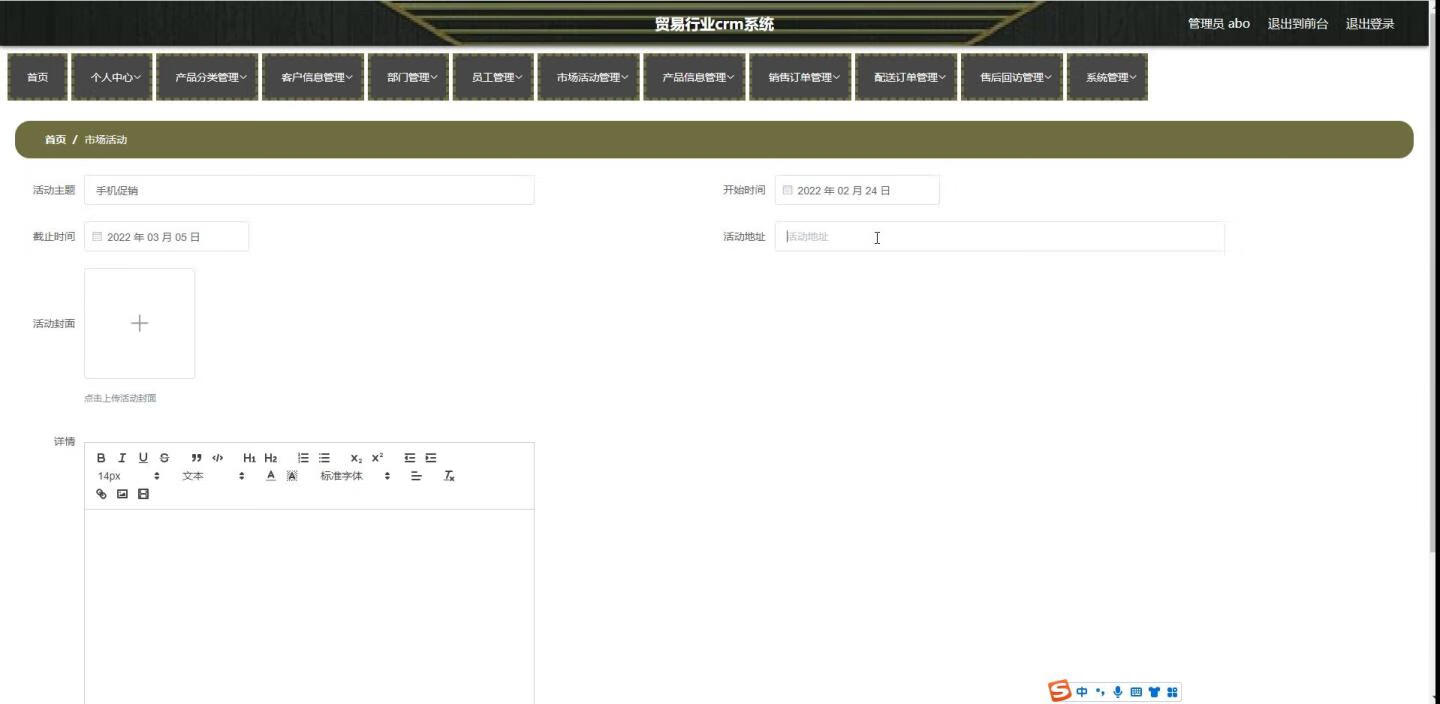
Task: Increase indent with the indent icon
Action: (x=431, y=458)
